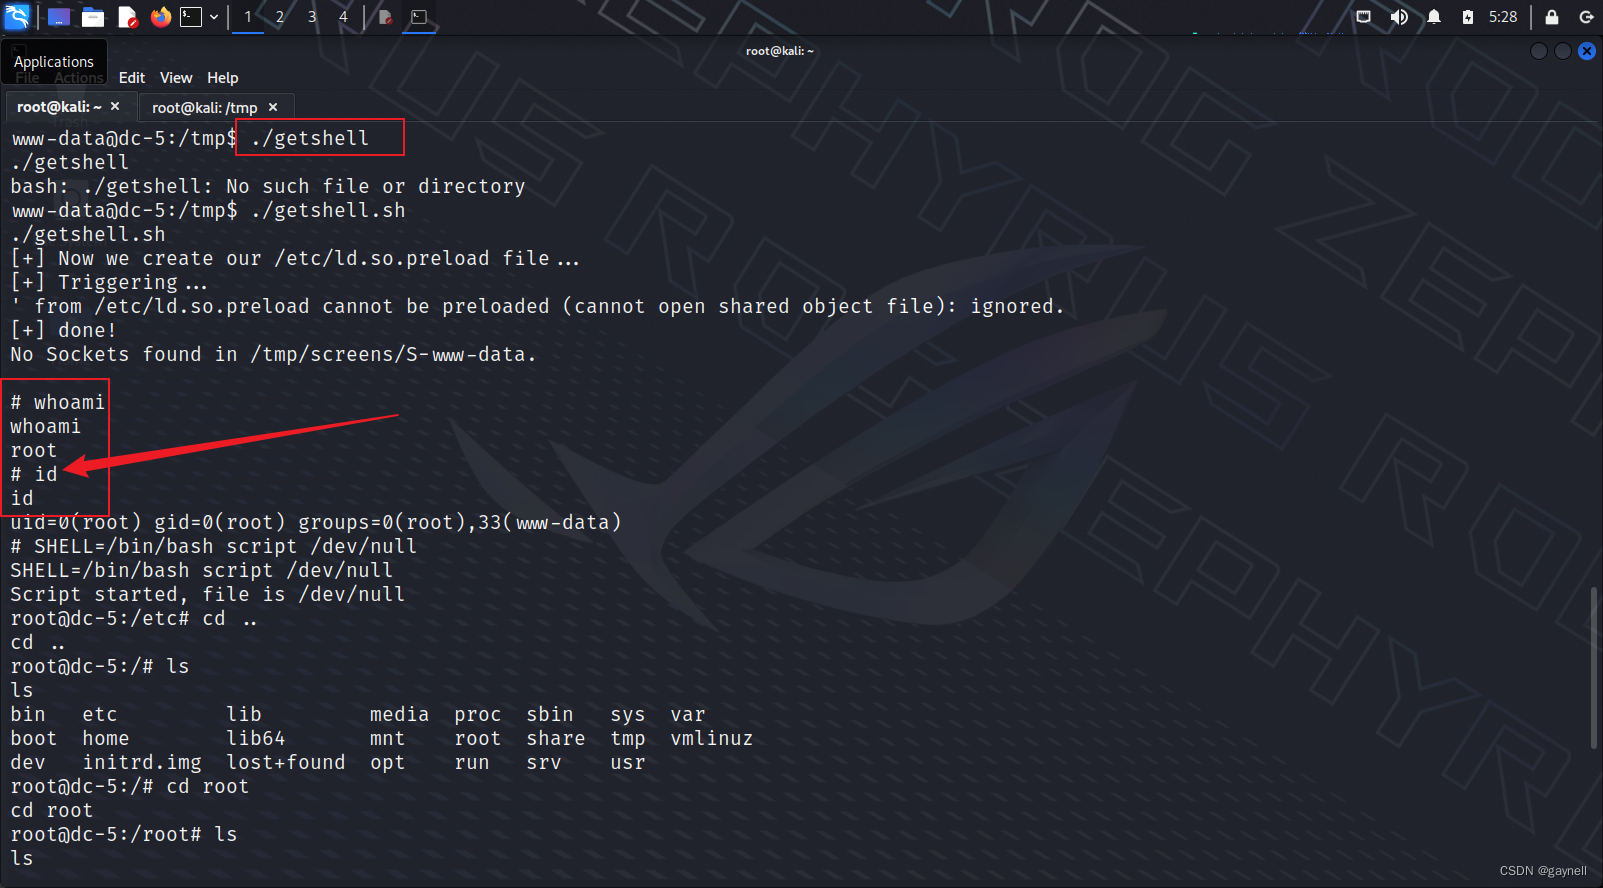Open the terminal emulator launcher
The image size is (1603, 888).
coord(191,17)
